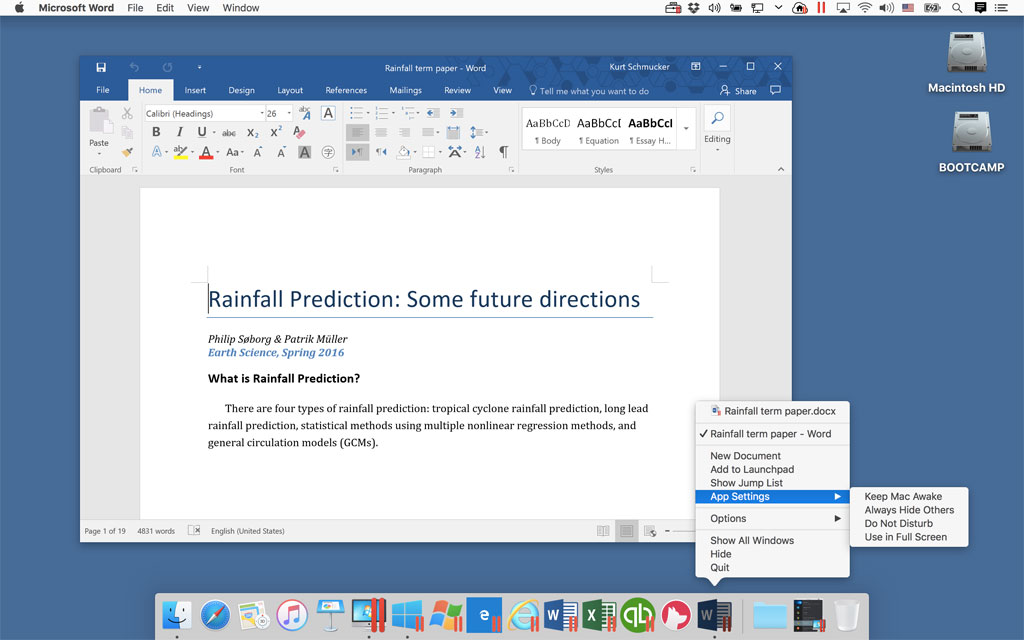Select App Settings in the Dock menu
Image resolution: width=1024 pixels, height=640 pixels.
pyautogui.click(x=772, y=496)
